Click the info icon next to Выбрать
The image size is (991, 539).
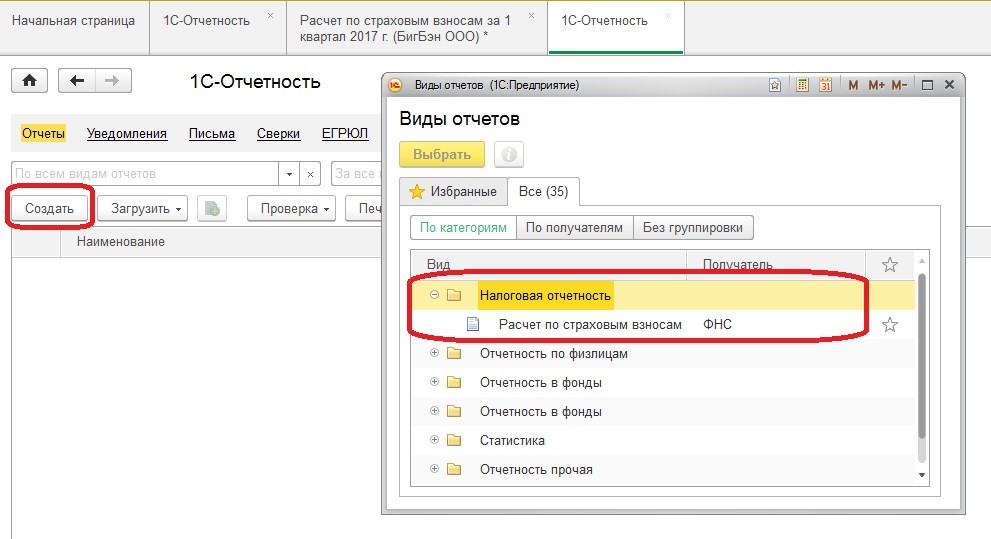[509, 154]
